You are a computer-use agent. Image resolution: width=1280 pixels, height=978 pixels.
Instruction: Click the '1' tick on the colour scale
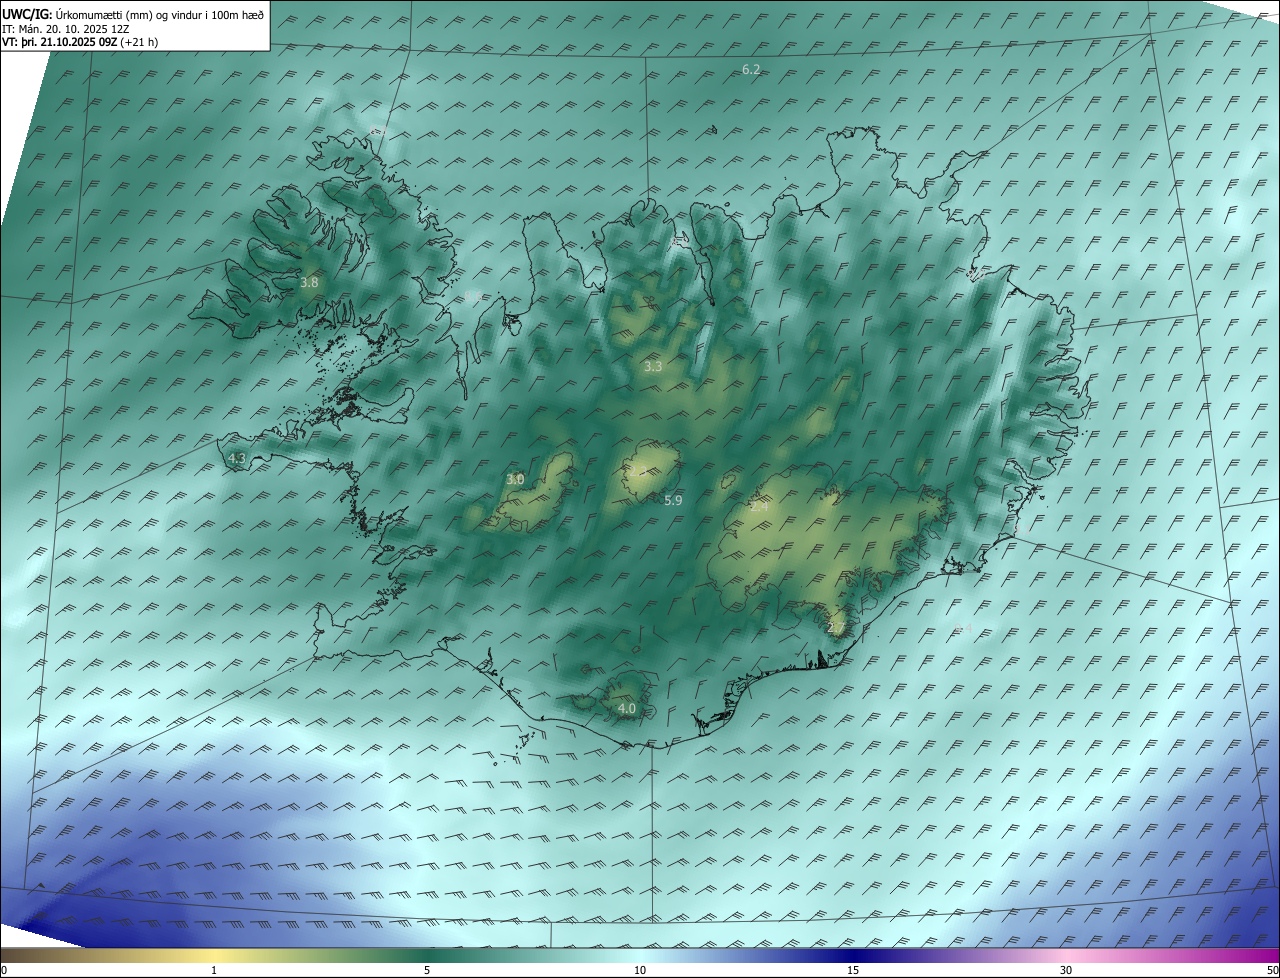point(214,970)
